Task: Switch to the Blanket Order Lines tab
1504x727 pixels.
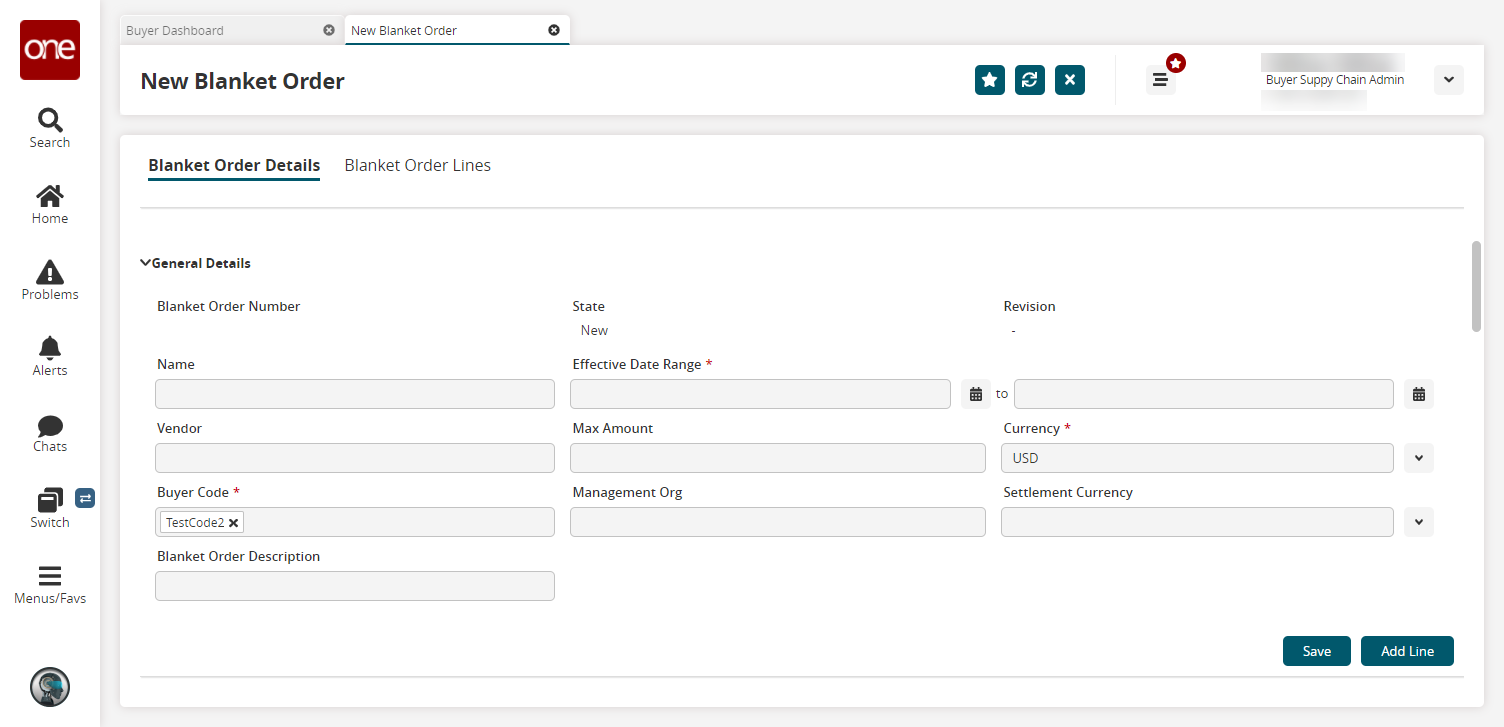Action: click(417, 165)
